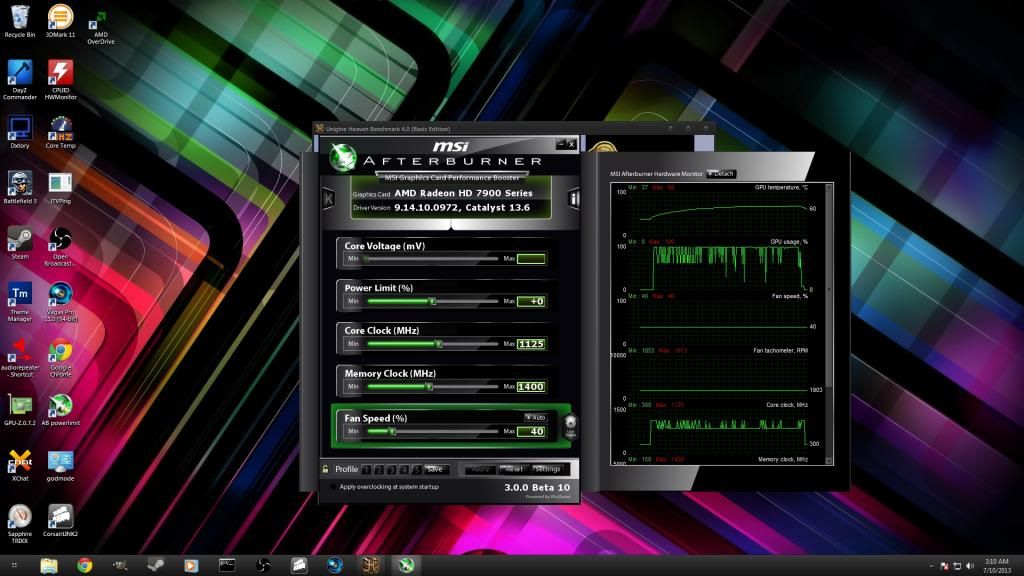Open Windows Explorer from the taskbar
The image size is (1024, 576).
(x=49, y=565)
